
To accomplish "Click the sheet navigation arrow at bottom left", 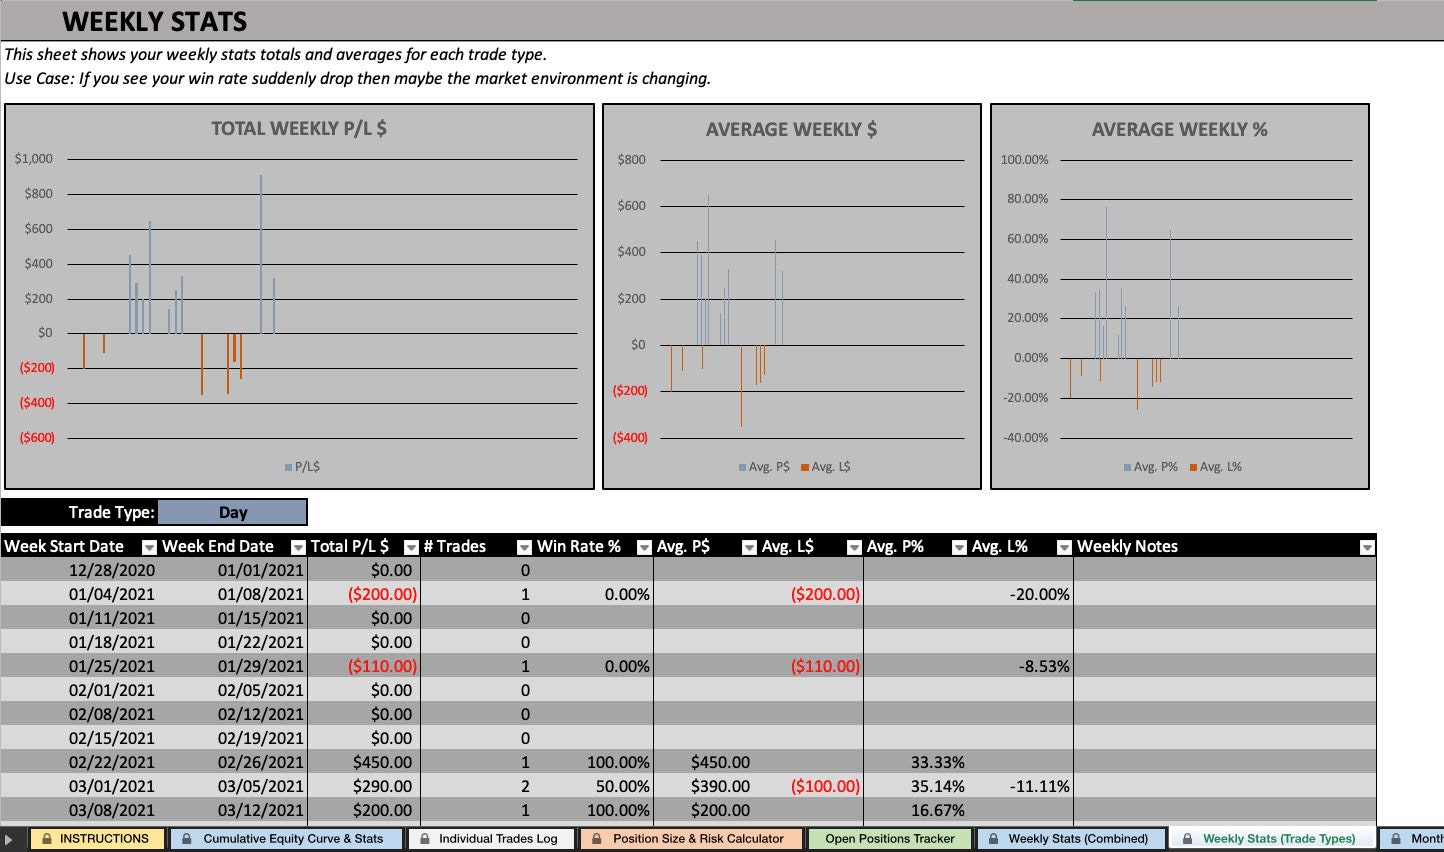I will 10,838.
